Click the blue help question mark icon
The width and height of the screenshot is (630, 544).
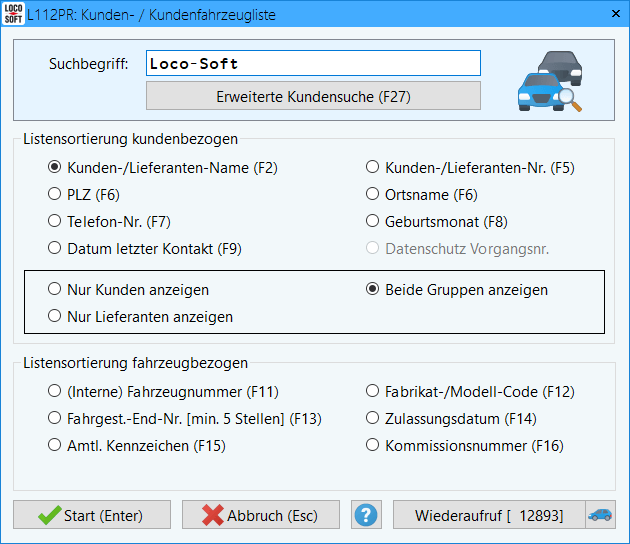pos(367,515)
